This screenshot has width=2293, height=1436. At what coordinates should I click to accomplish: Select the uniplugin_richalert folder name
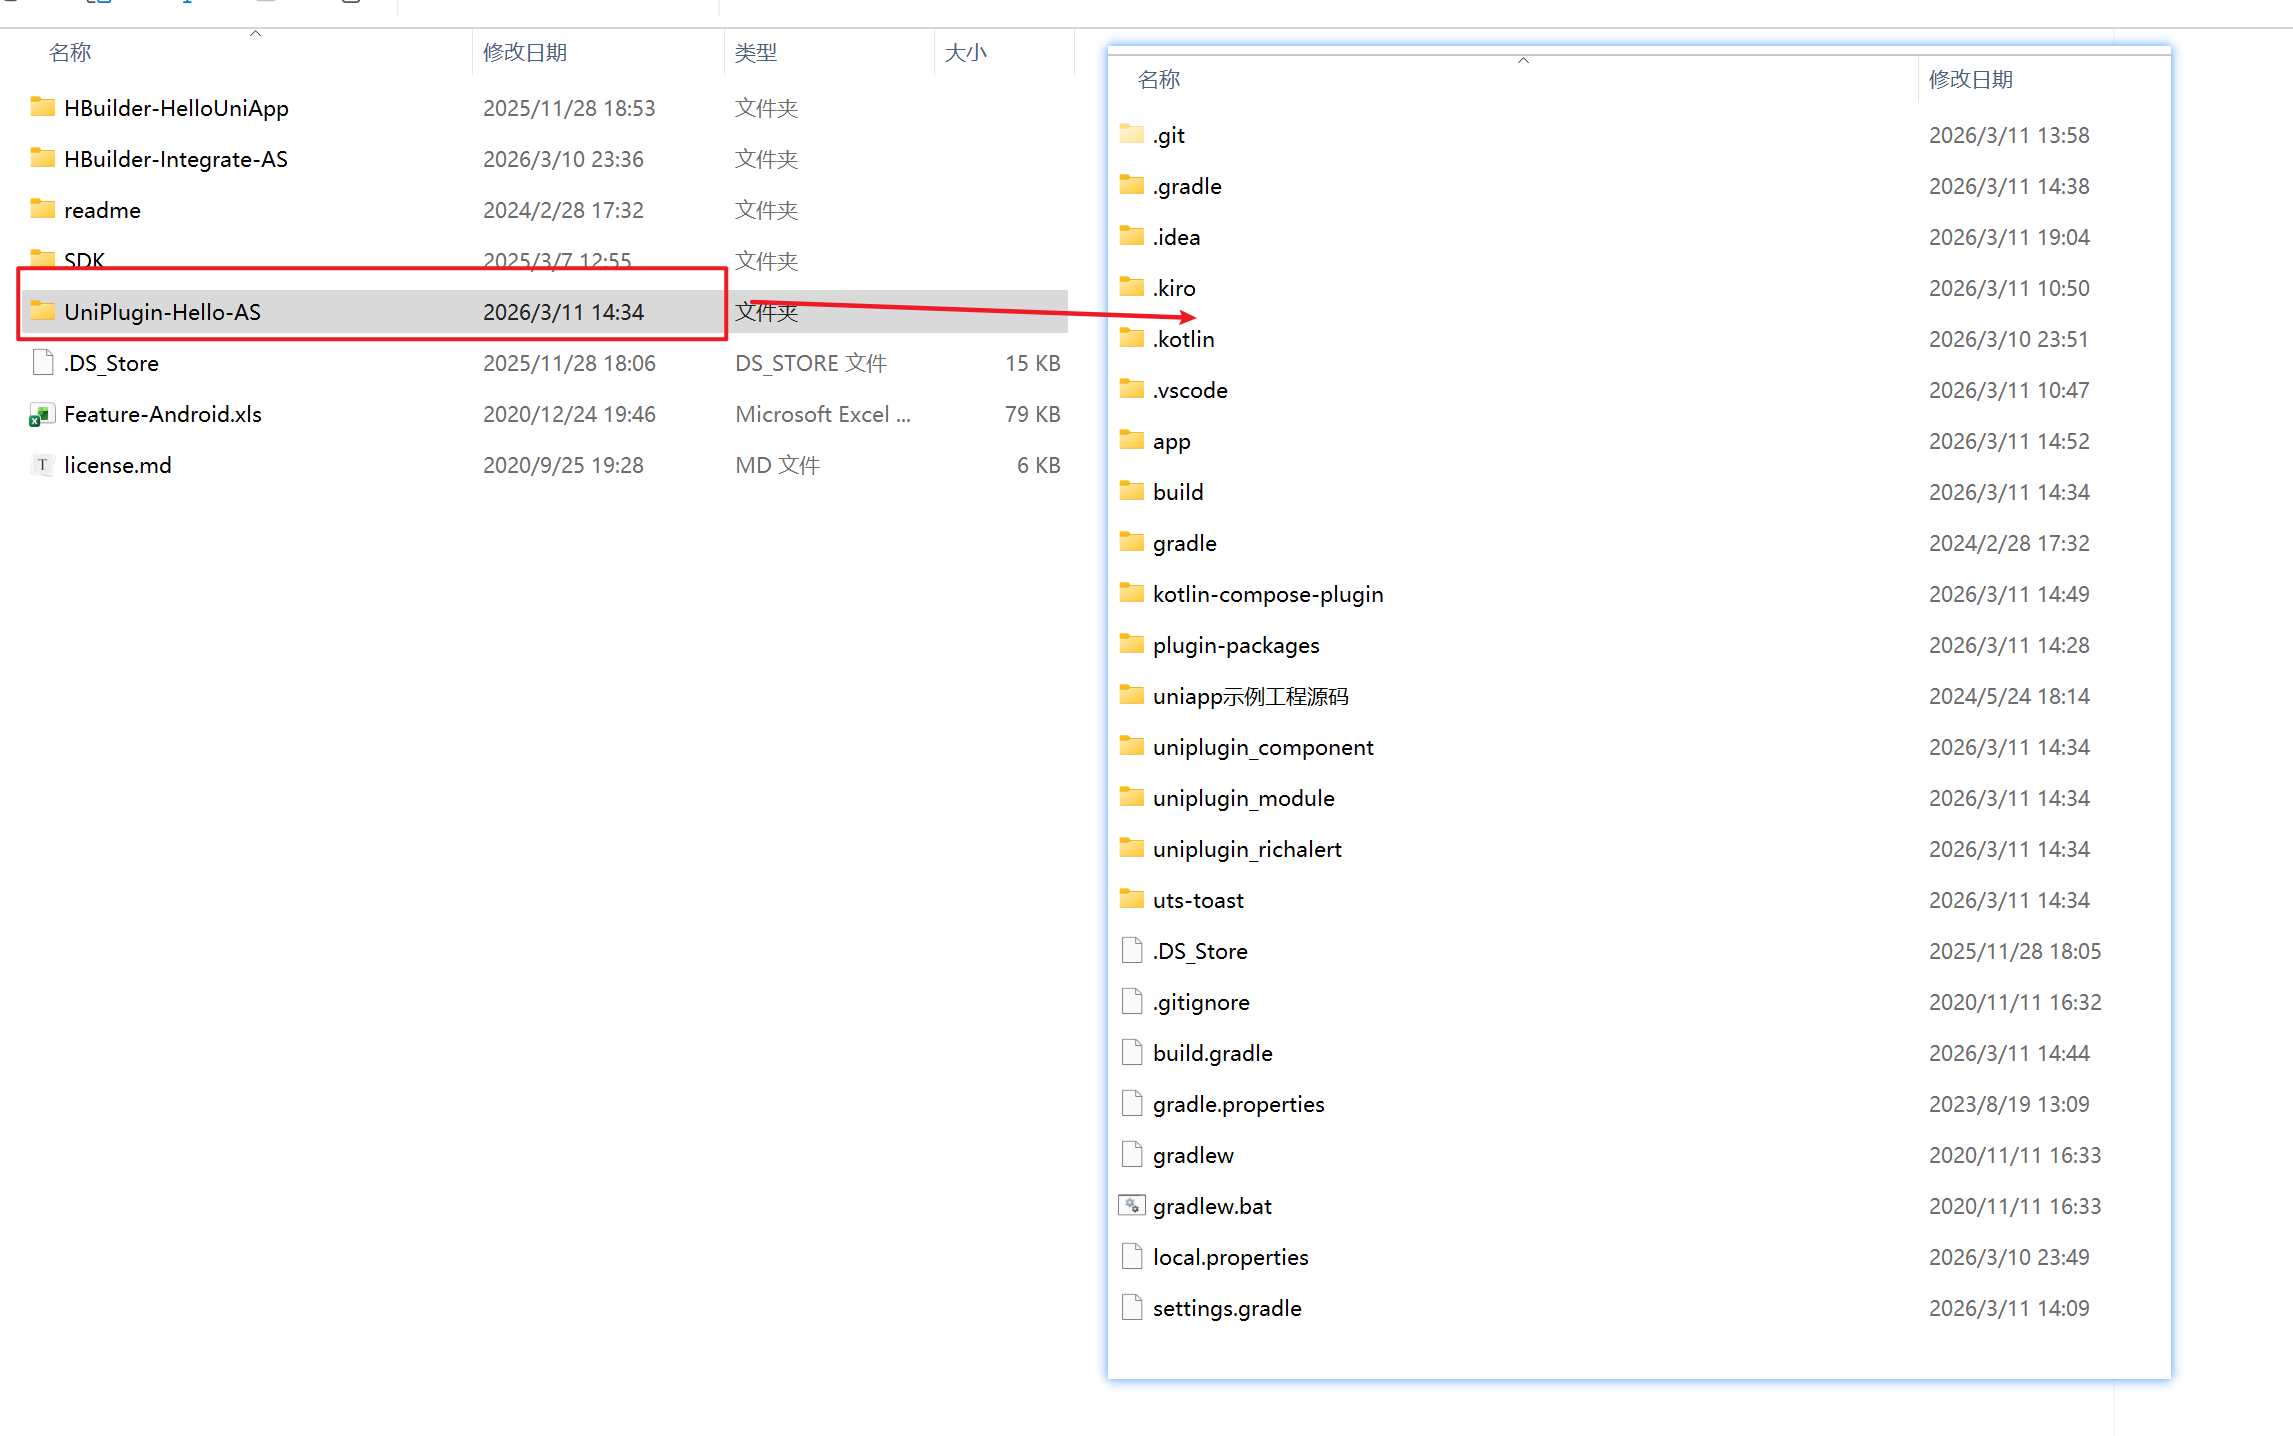click(1246, 850)
